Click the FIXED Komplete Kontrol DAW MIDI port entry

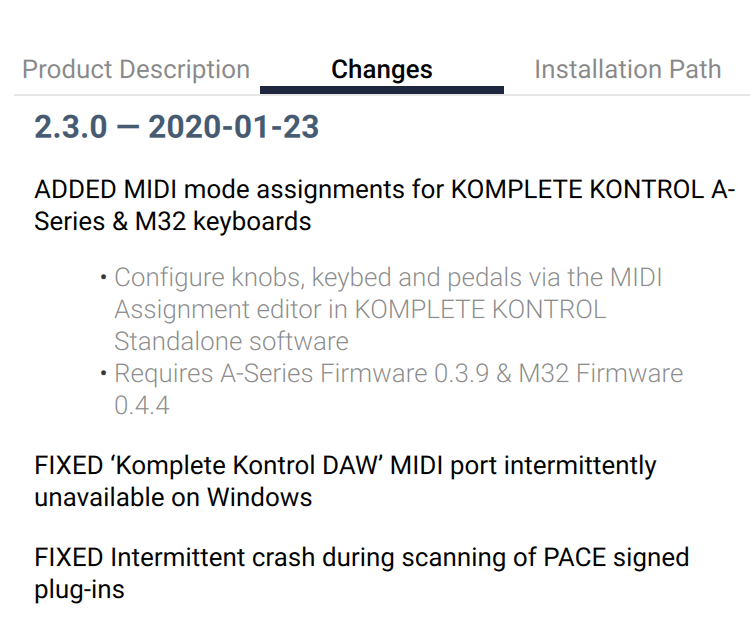coord(345,482)
